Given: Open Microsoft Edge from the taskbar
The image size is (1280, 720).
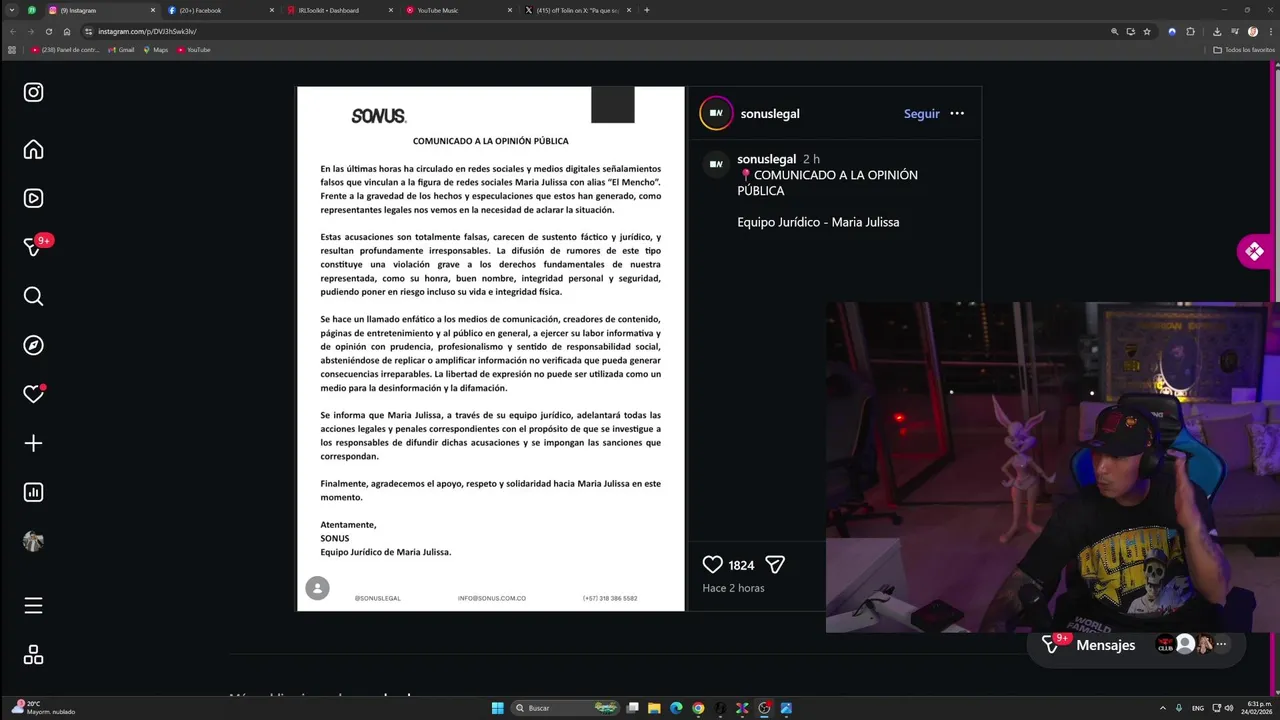Looking at the screenshot, I should [x=676, y=708].
